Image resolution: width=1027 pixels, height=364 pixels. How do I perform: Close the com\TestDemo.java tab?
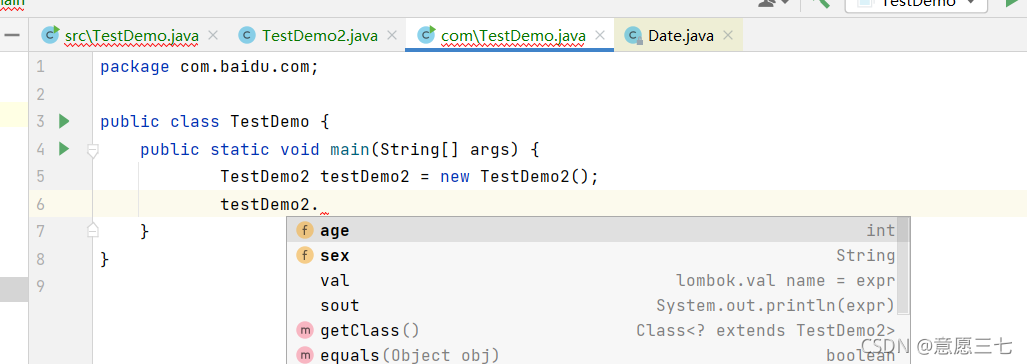pos(599,35)
